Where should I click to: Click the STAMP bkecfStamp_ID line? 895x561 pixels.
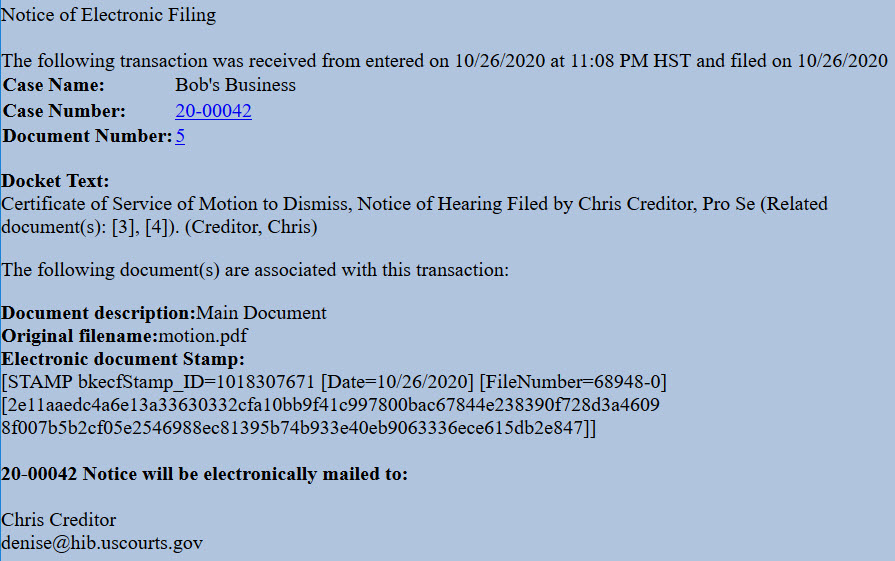334,382
